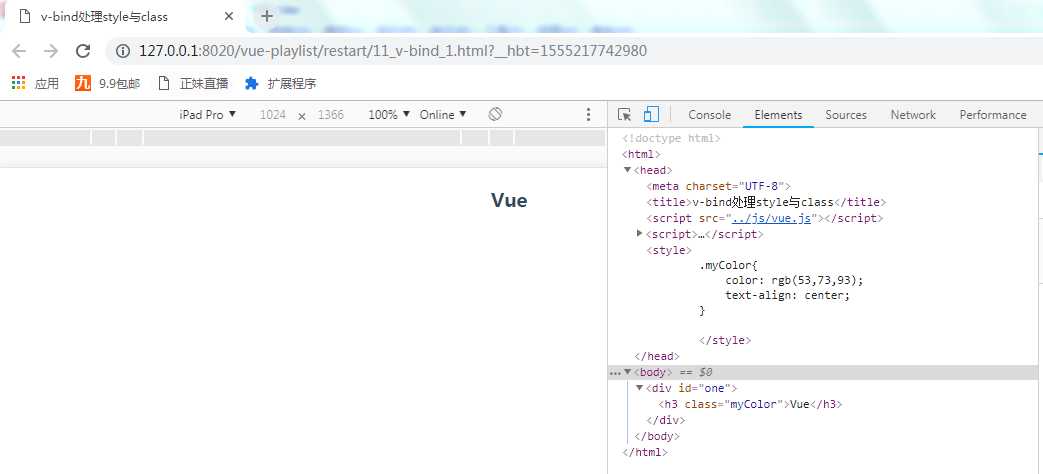Viewport: 1043px width, 474px height.
Task: Reload the current page
Action: coord(82,51)
